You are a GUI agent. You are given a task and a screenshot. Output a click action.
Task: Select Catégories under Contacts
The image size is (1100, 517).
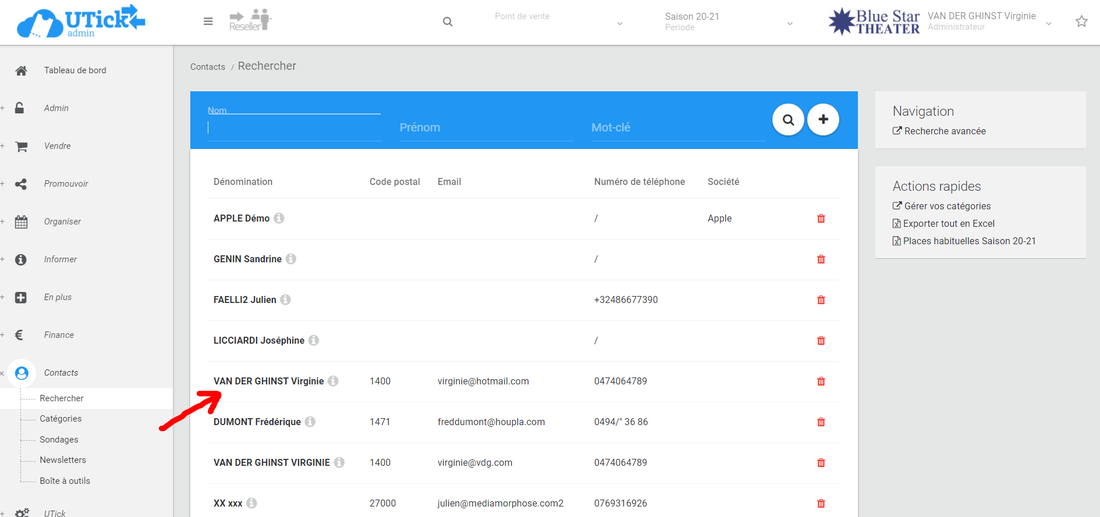pos(60,419)
